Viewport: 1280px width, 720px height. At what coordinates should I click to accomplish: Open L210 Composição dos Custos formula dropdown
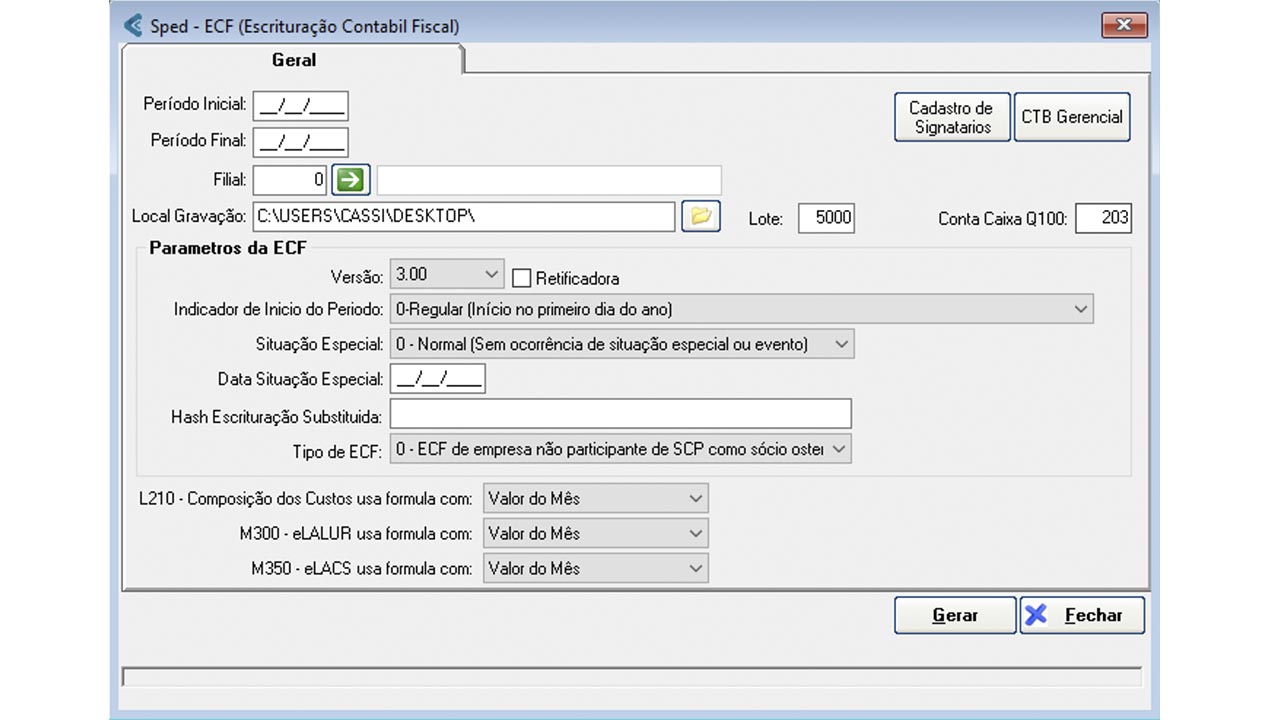coord(595,498)
